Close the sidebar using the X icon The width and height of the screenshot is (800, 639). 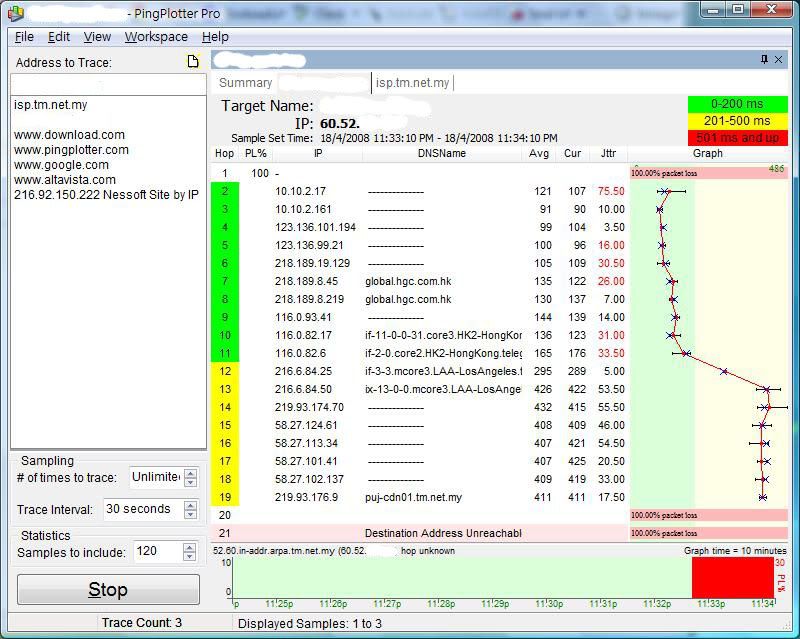click(779, 59)
